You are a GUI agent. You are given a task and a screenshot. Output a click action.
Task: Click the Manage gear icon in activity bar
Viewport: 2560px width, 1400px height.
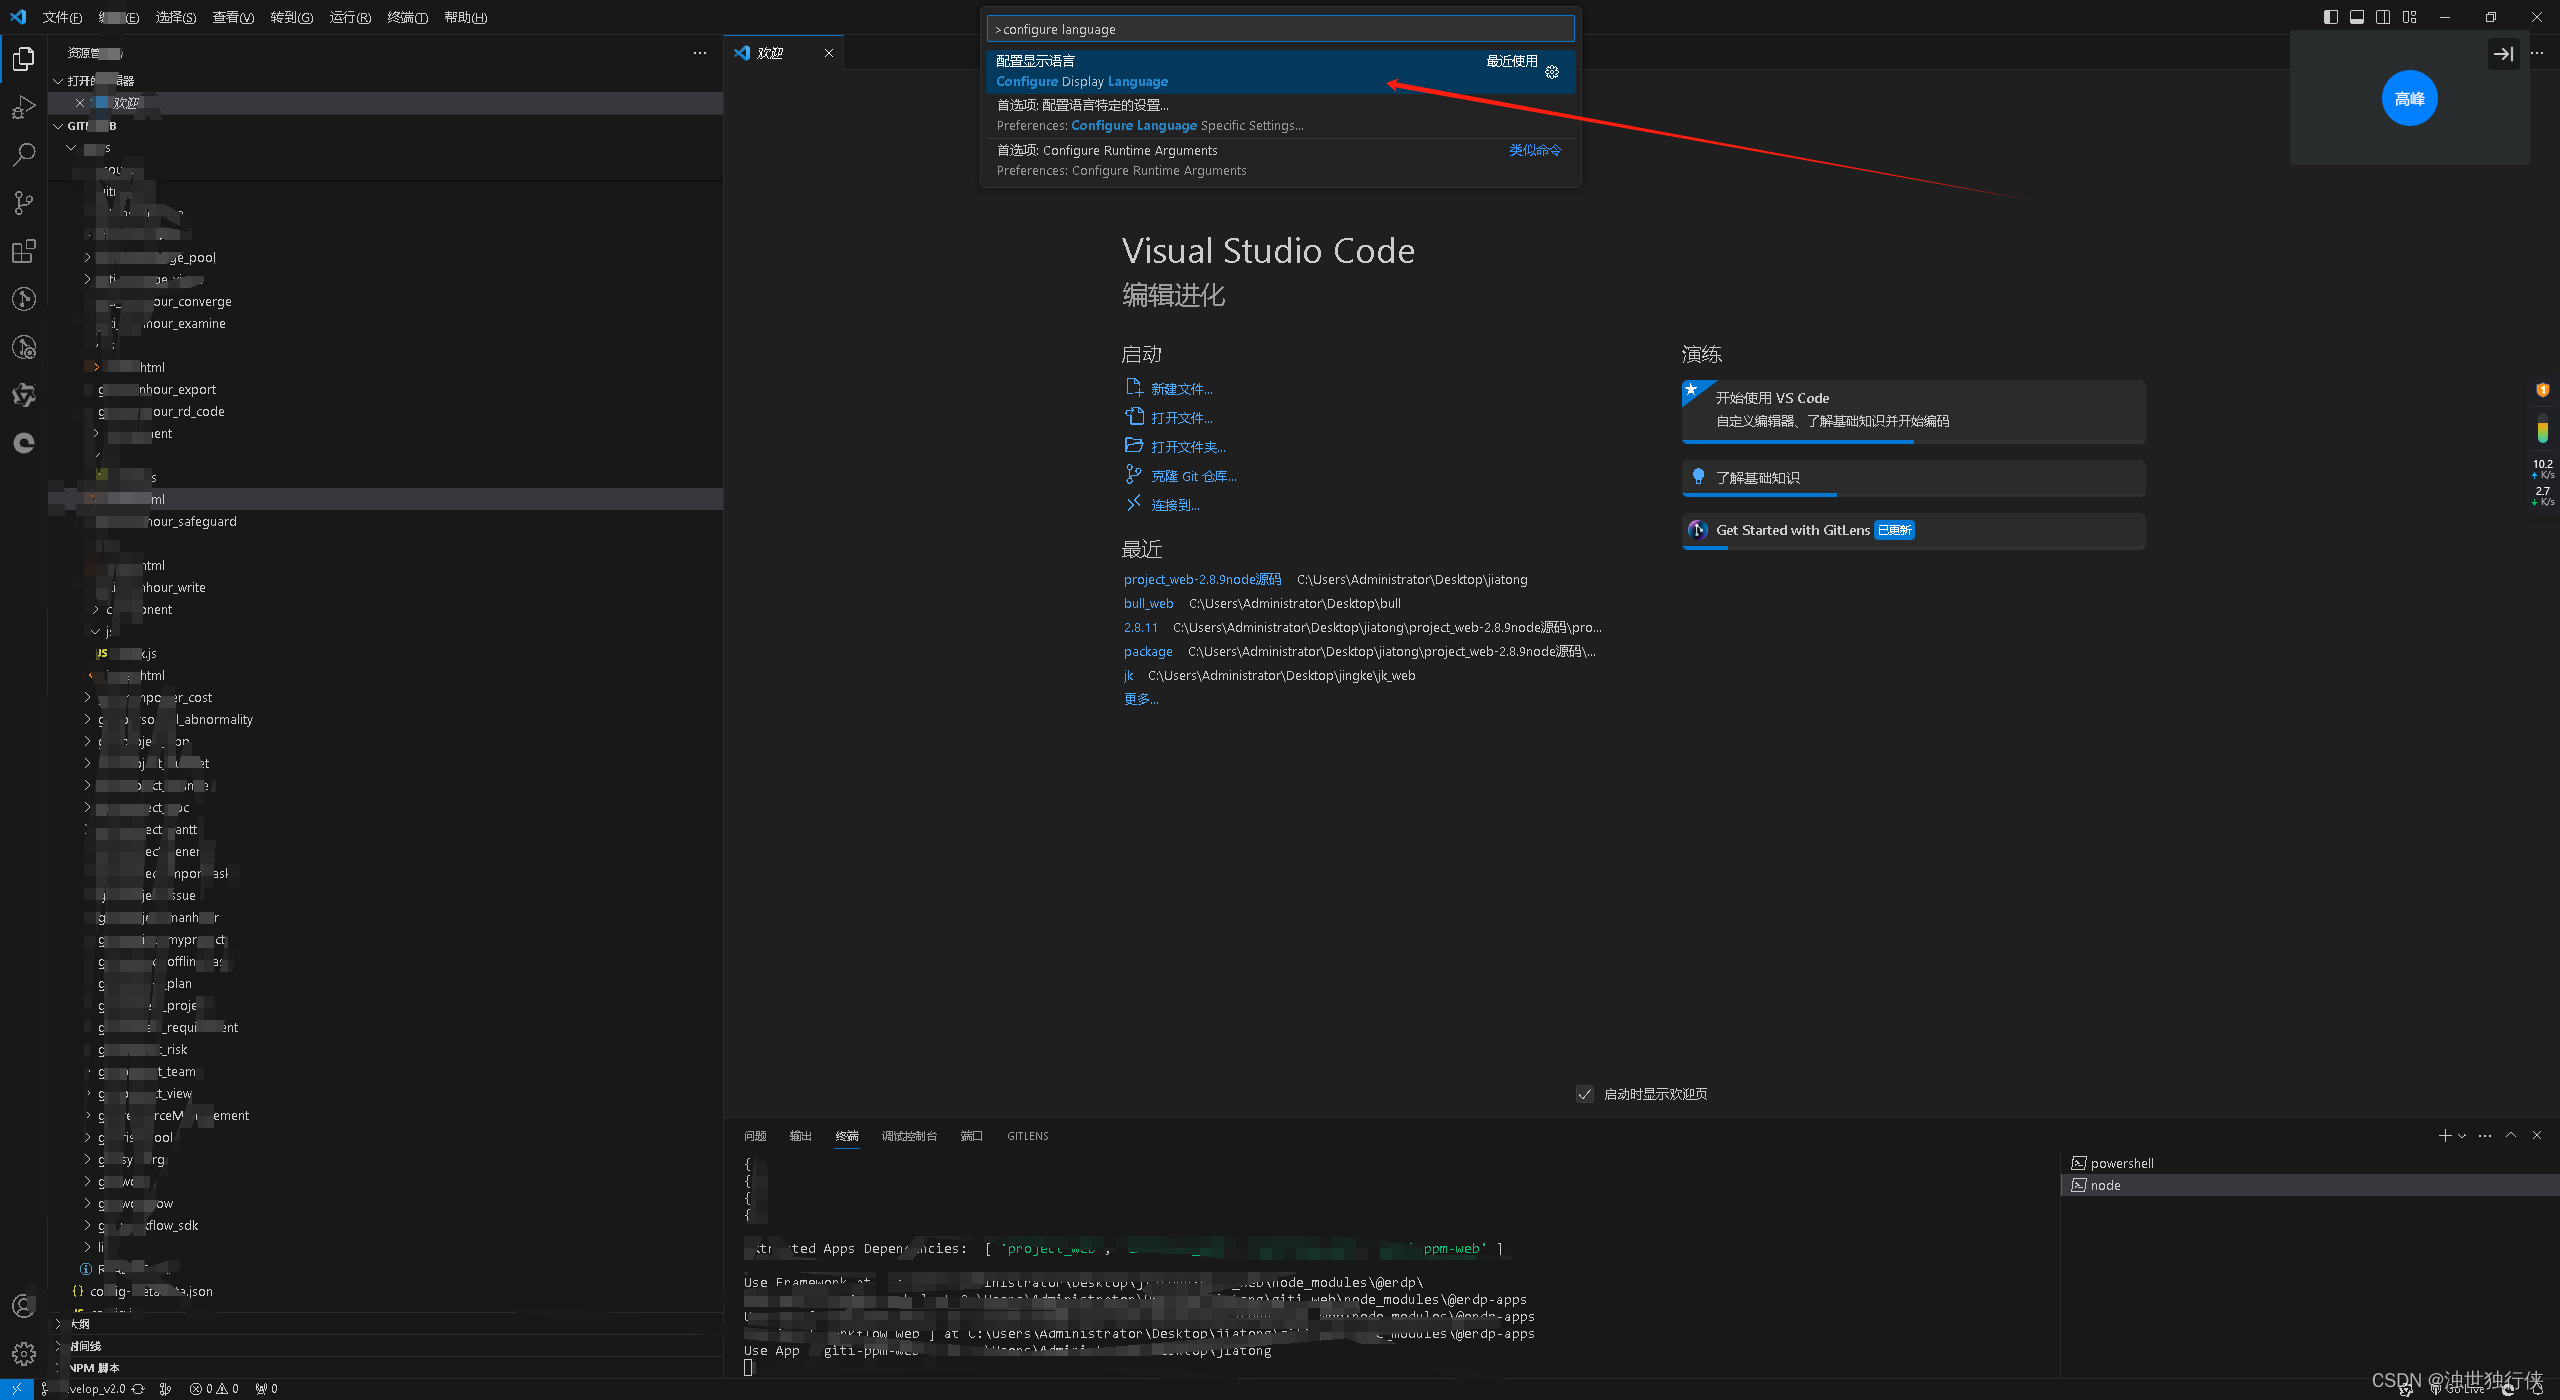click(x=24, y=1353)
